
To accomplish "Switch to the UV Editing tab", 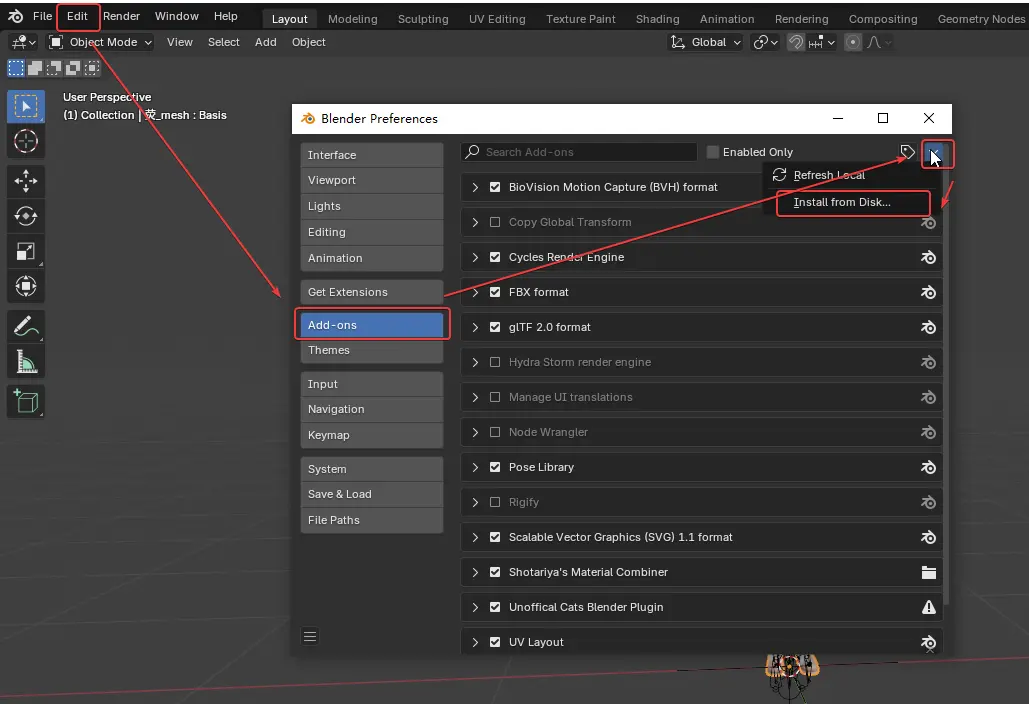I will click(x=497, y=19).
